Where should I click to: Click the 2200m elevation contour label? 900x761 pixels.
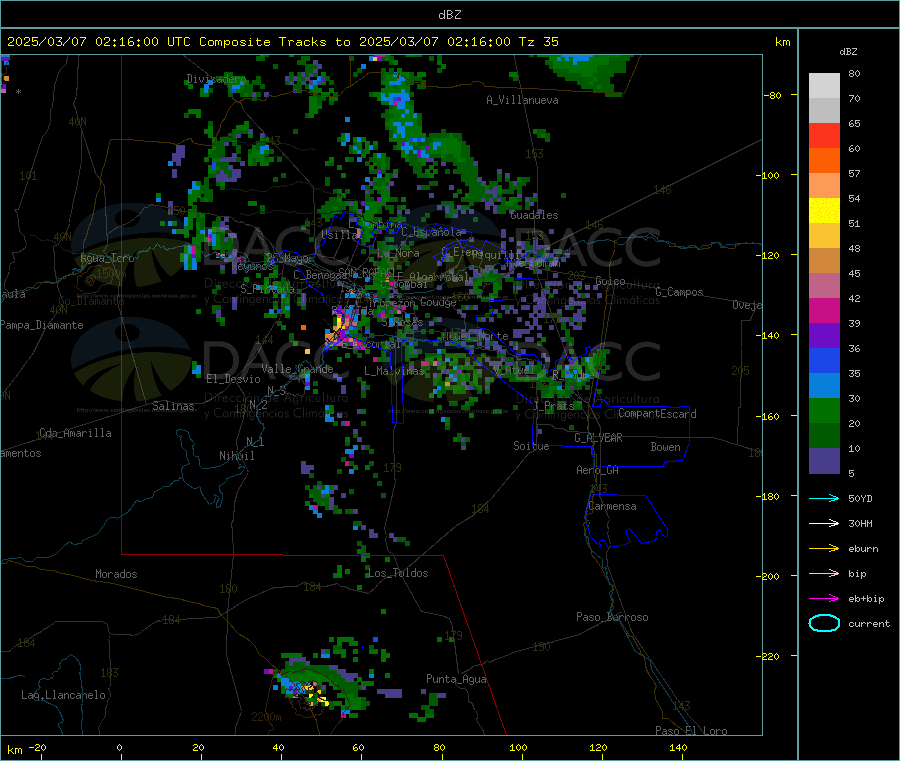[266, 717]
